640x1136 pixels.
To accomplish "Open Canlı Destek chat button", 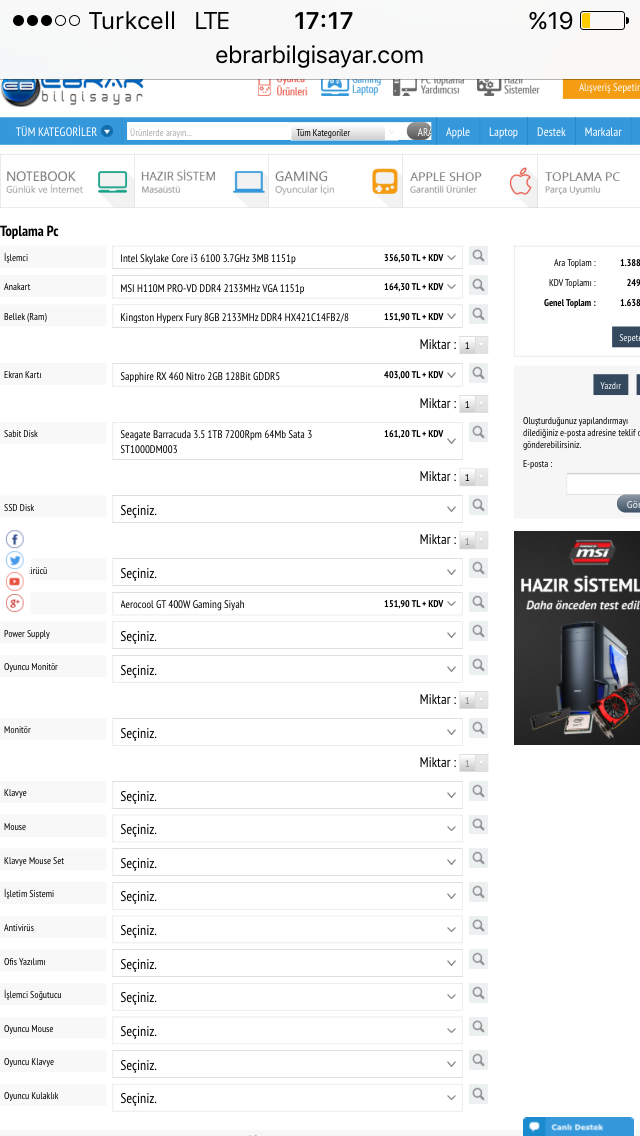I will [578, 1127].
